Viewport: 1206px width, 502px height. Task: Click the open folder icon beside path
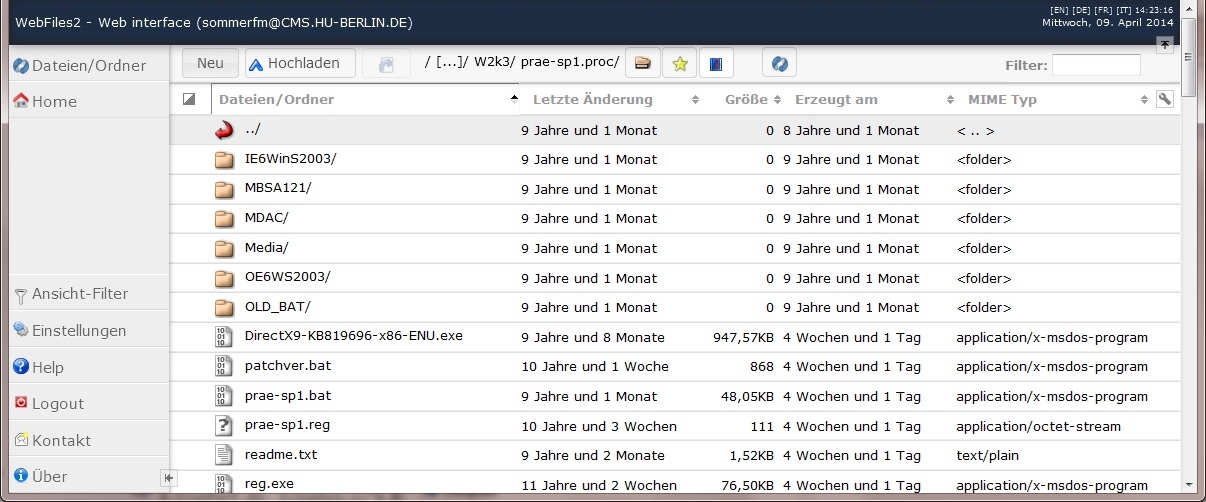pyautogui.click(x=643, y=64)
